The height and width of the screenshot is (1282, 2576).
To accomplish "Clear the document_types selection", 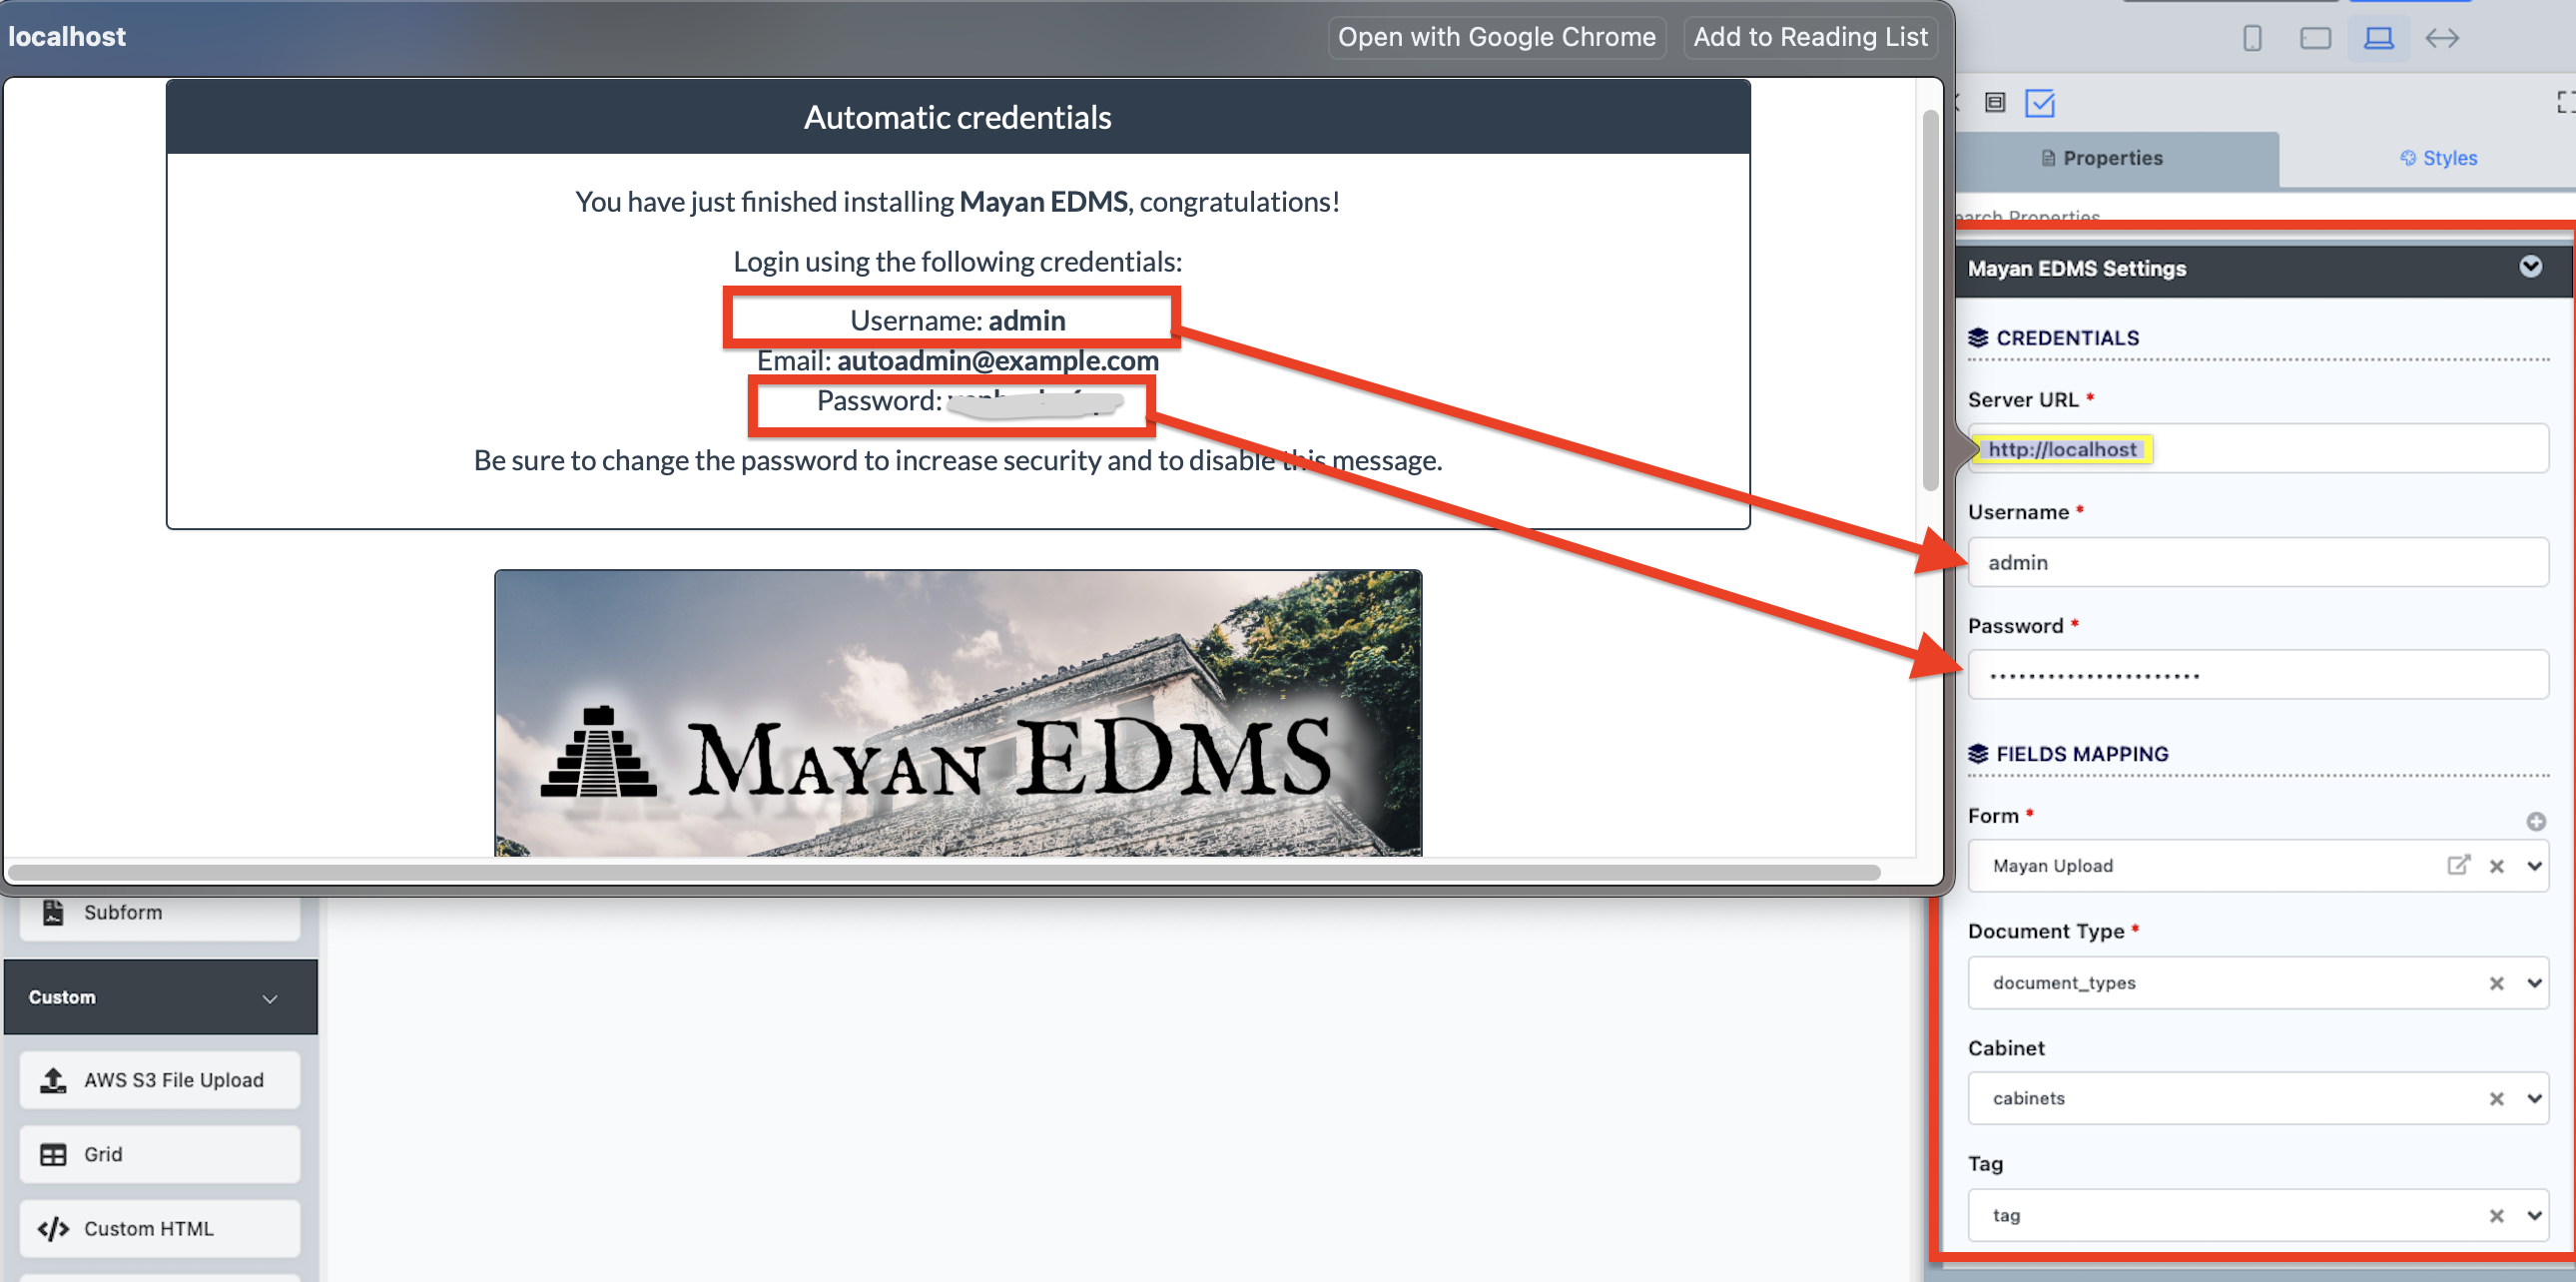I will [2496, 983].
